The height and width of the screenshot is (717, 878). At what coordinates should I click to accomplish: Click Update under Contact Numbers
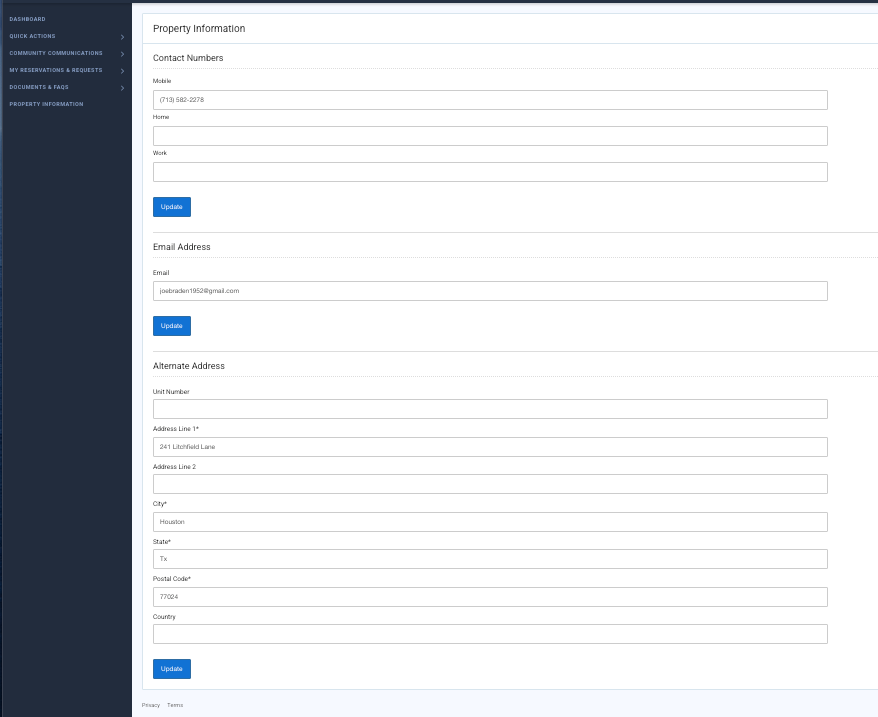click(171, 207)
